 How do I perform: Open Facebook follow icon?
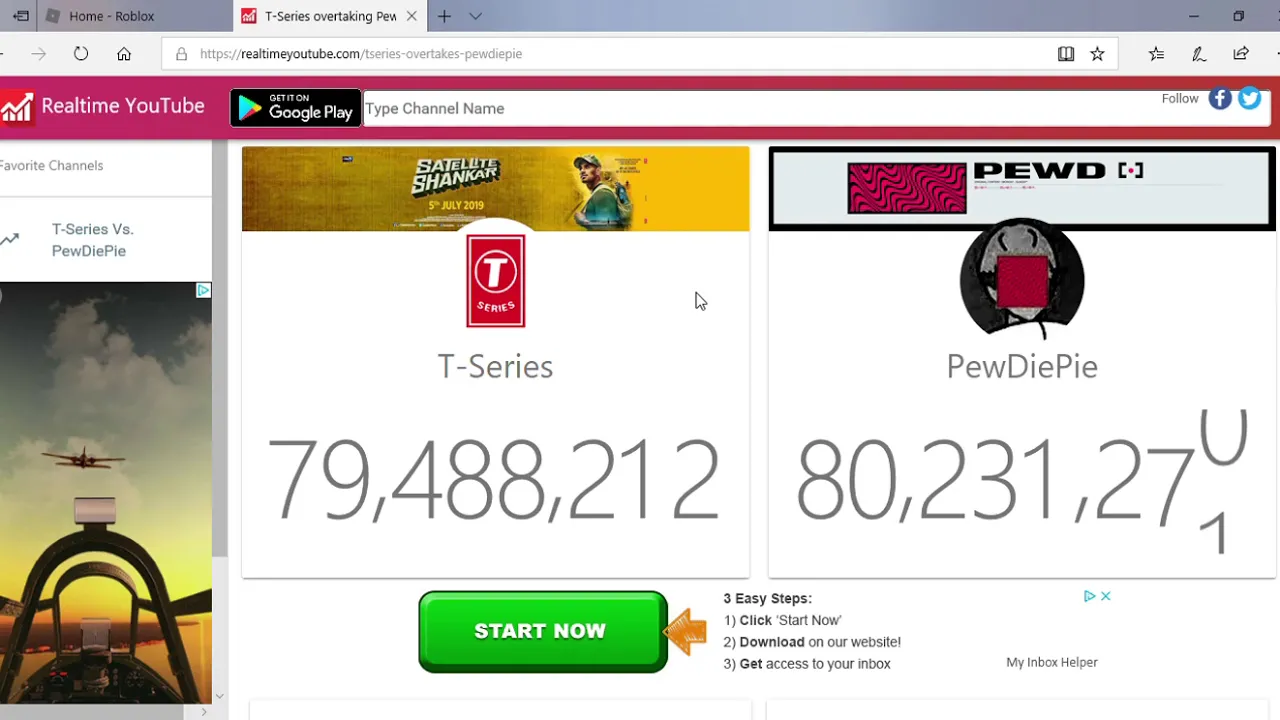click(x=1220, y=98)
